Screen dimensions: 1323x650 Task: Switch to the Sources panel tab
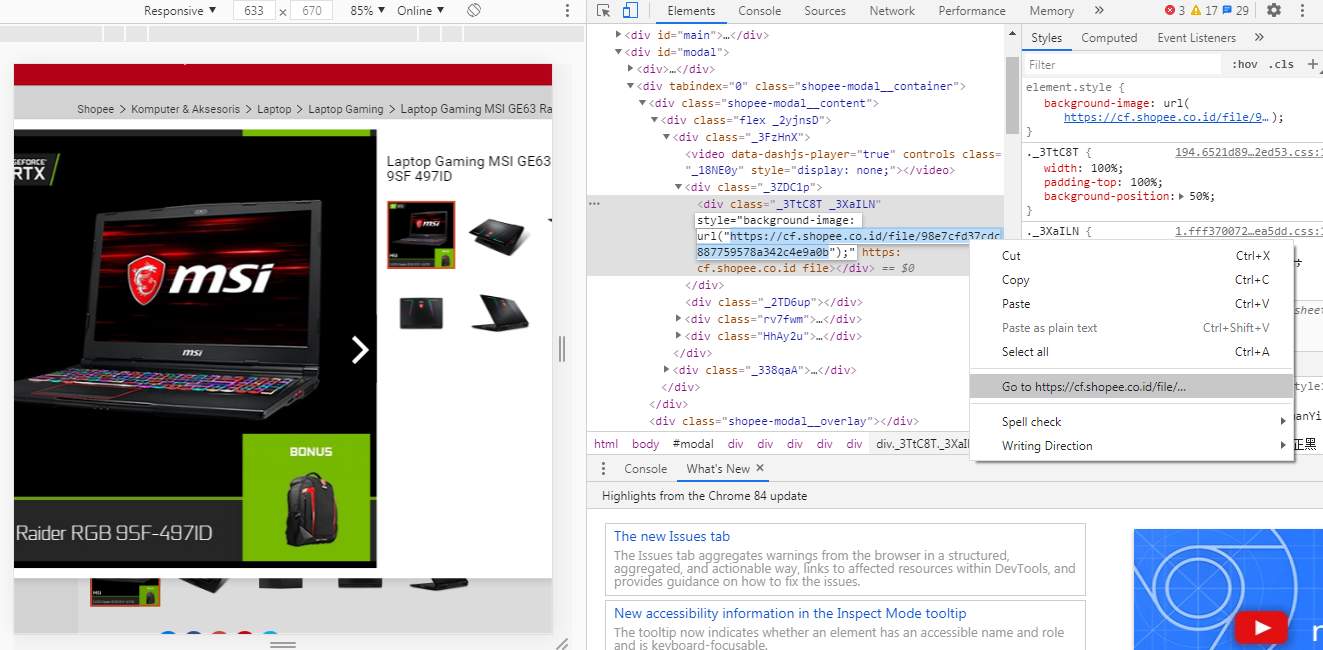pyautogui.click(x=825, y=10)
